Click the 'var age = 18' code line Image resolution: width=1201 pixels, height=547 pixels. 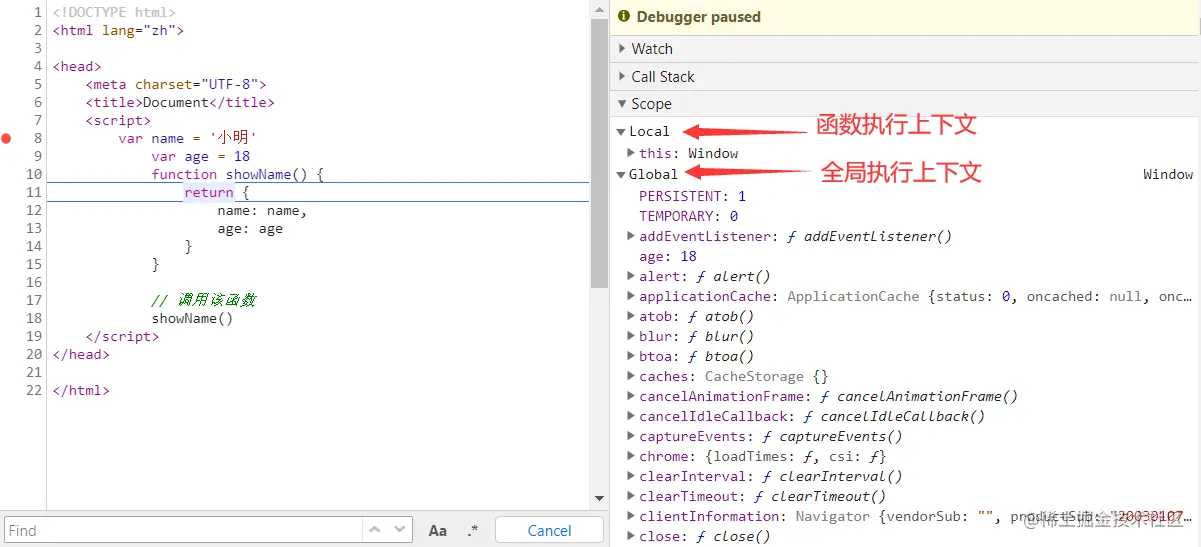click(201, 156)
